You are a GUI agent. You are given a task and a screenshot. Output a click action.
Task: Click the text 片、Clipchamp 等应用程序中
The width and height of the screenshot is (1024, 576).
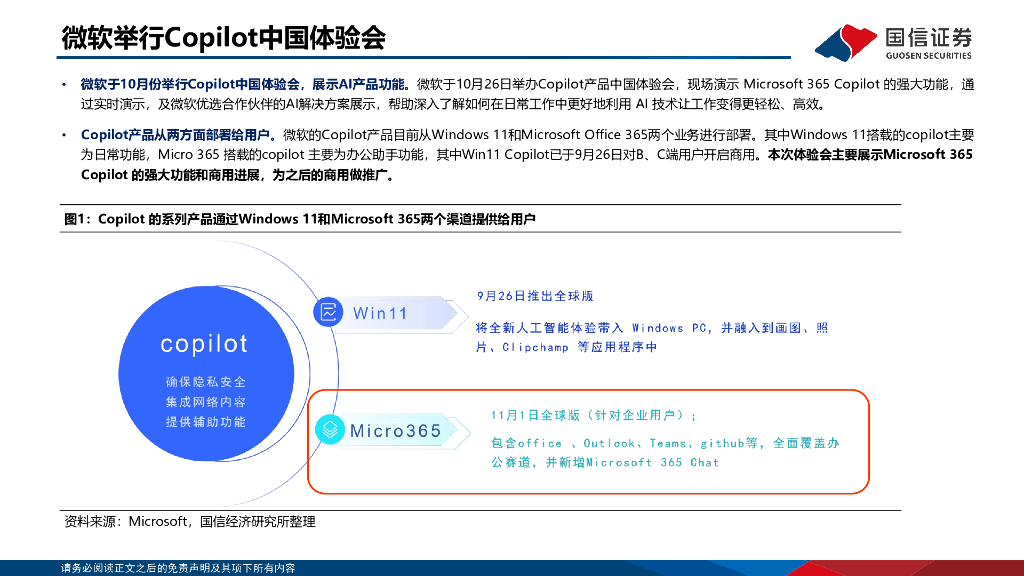point(566,347)
